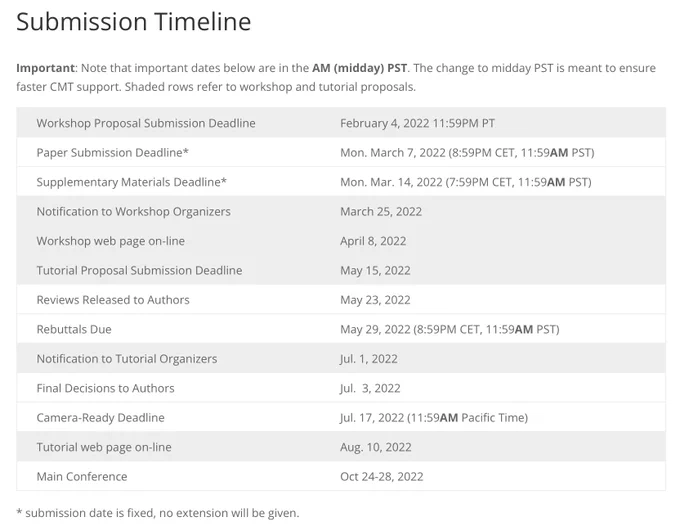Click the Tutorial web page on-line label
The height and width of the screenshot is (526, 680).
pyautogui.click(x=104, y=447)
